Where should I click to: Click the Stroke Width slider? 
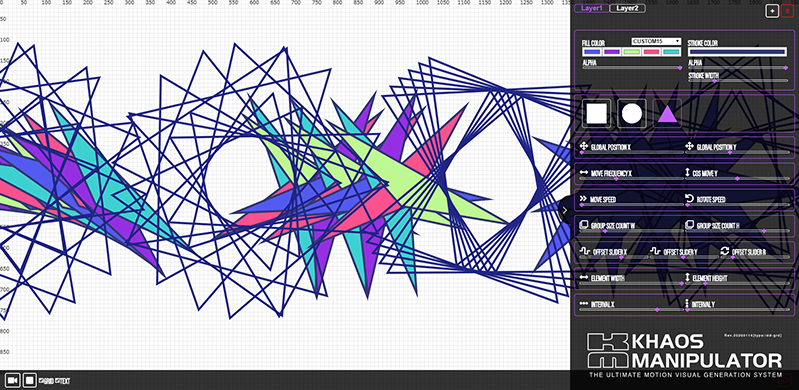737,81
